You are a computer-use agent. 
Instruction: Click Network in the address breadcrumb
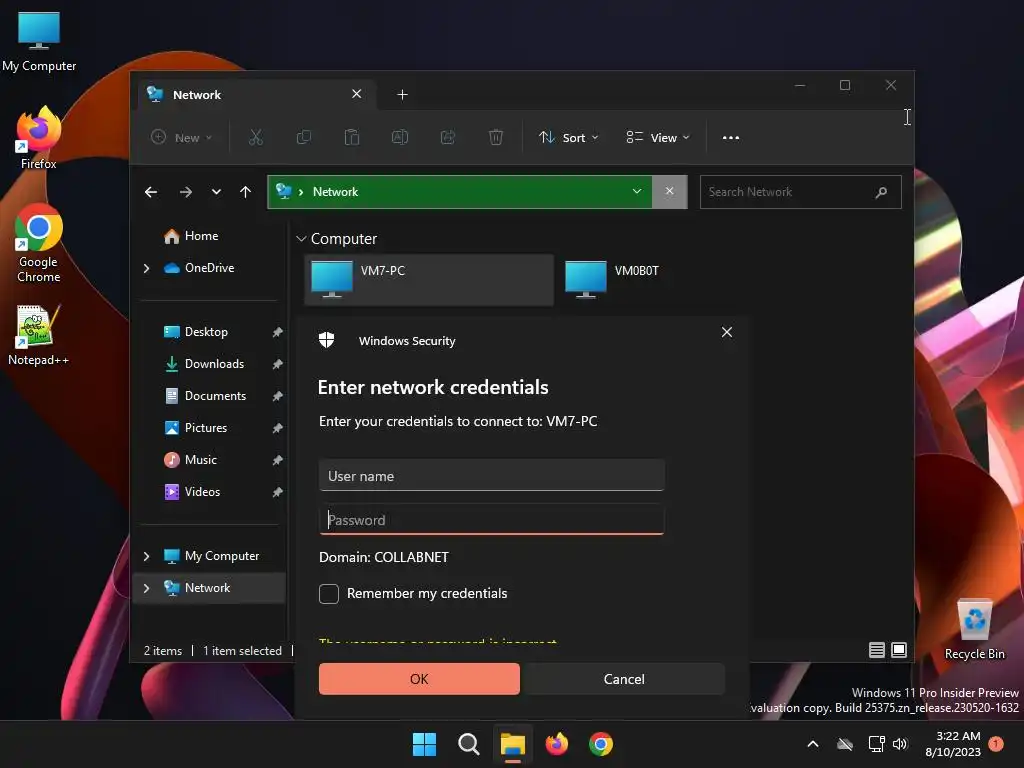tap(335, 192)
